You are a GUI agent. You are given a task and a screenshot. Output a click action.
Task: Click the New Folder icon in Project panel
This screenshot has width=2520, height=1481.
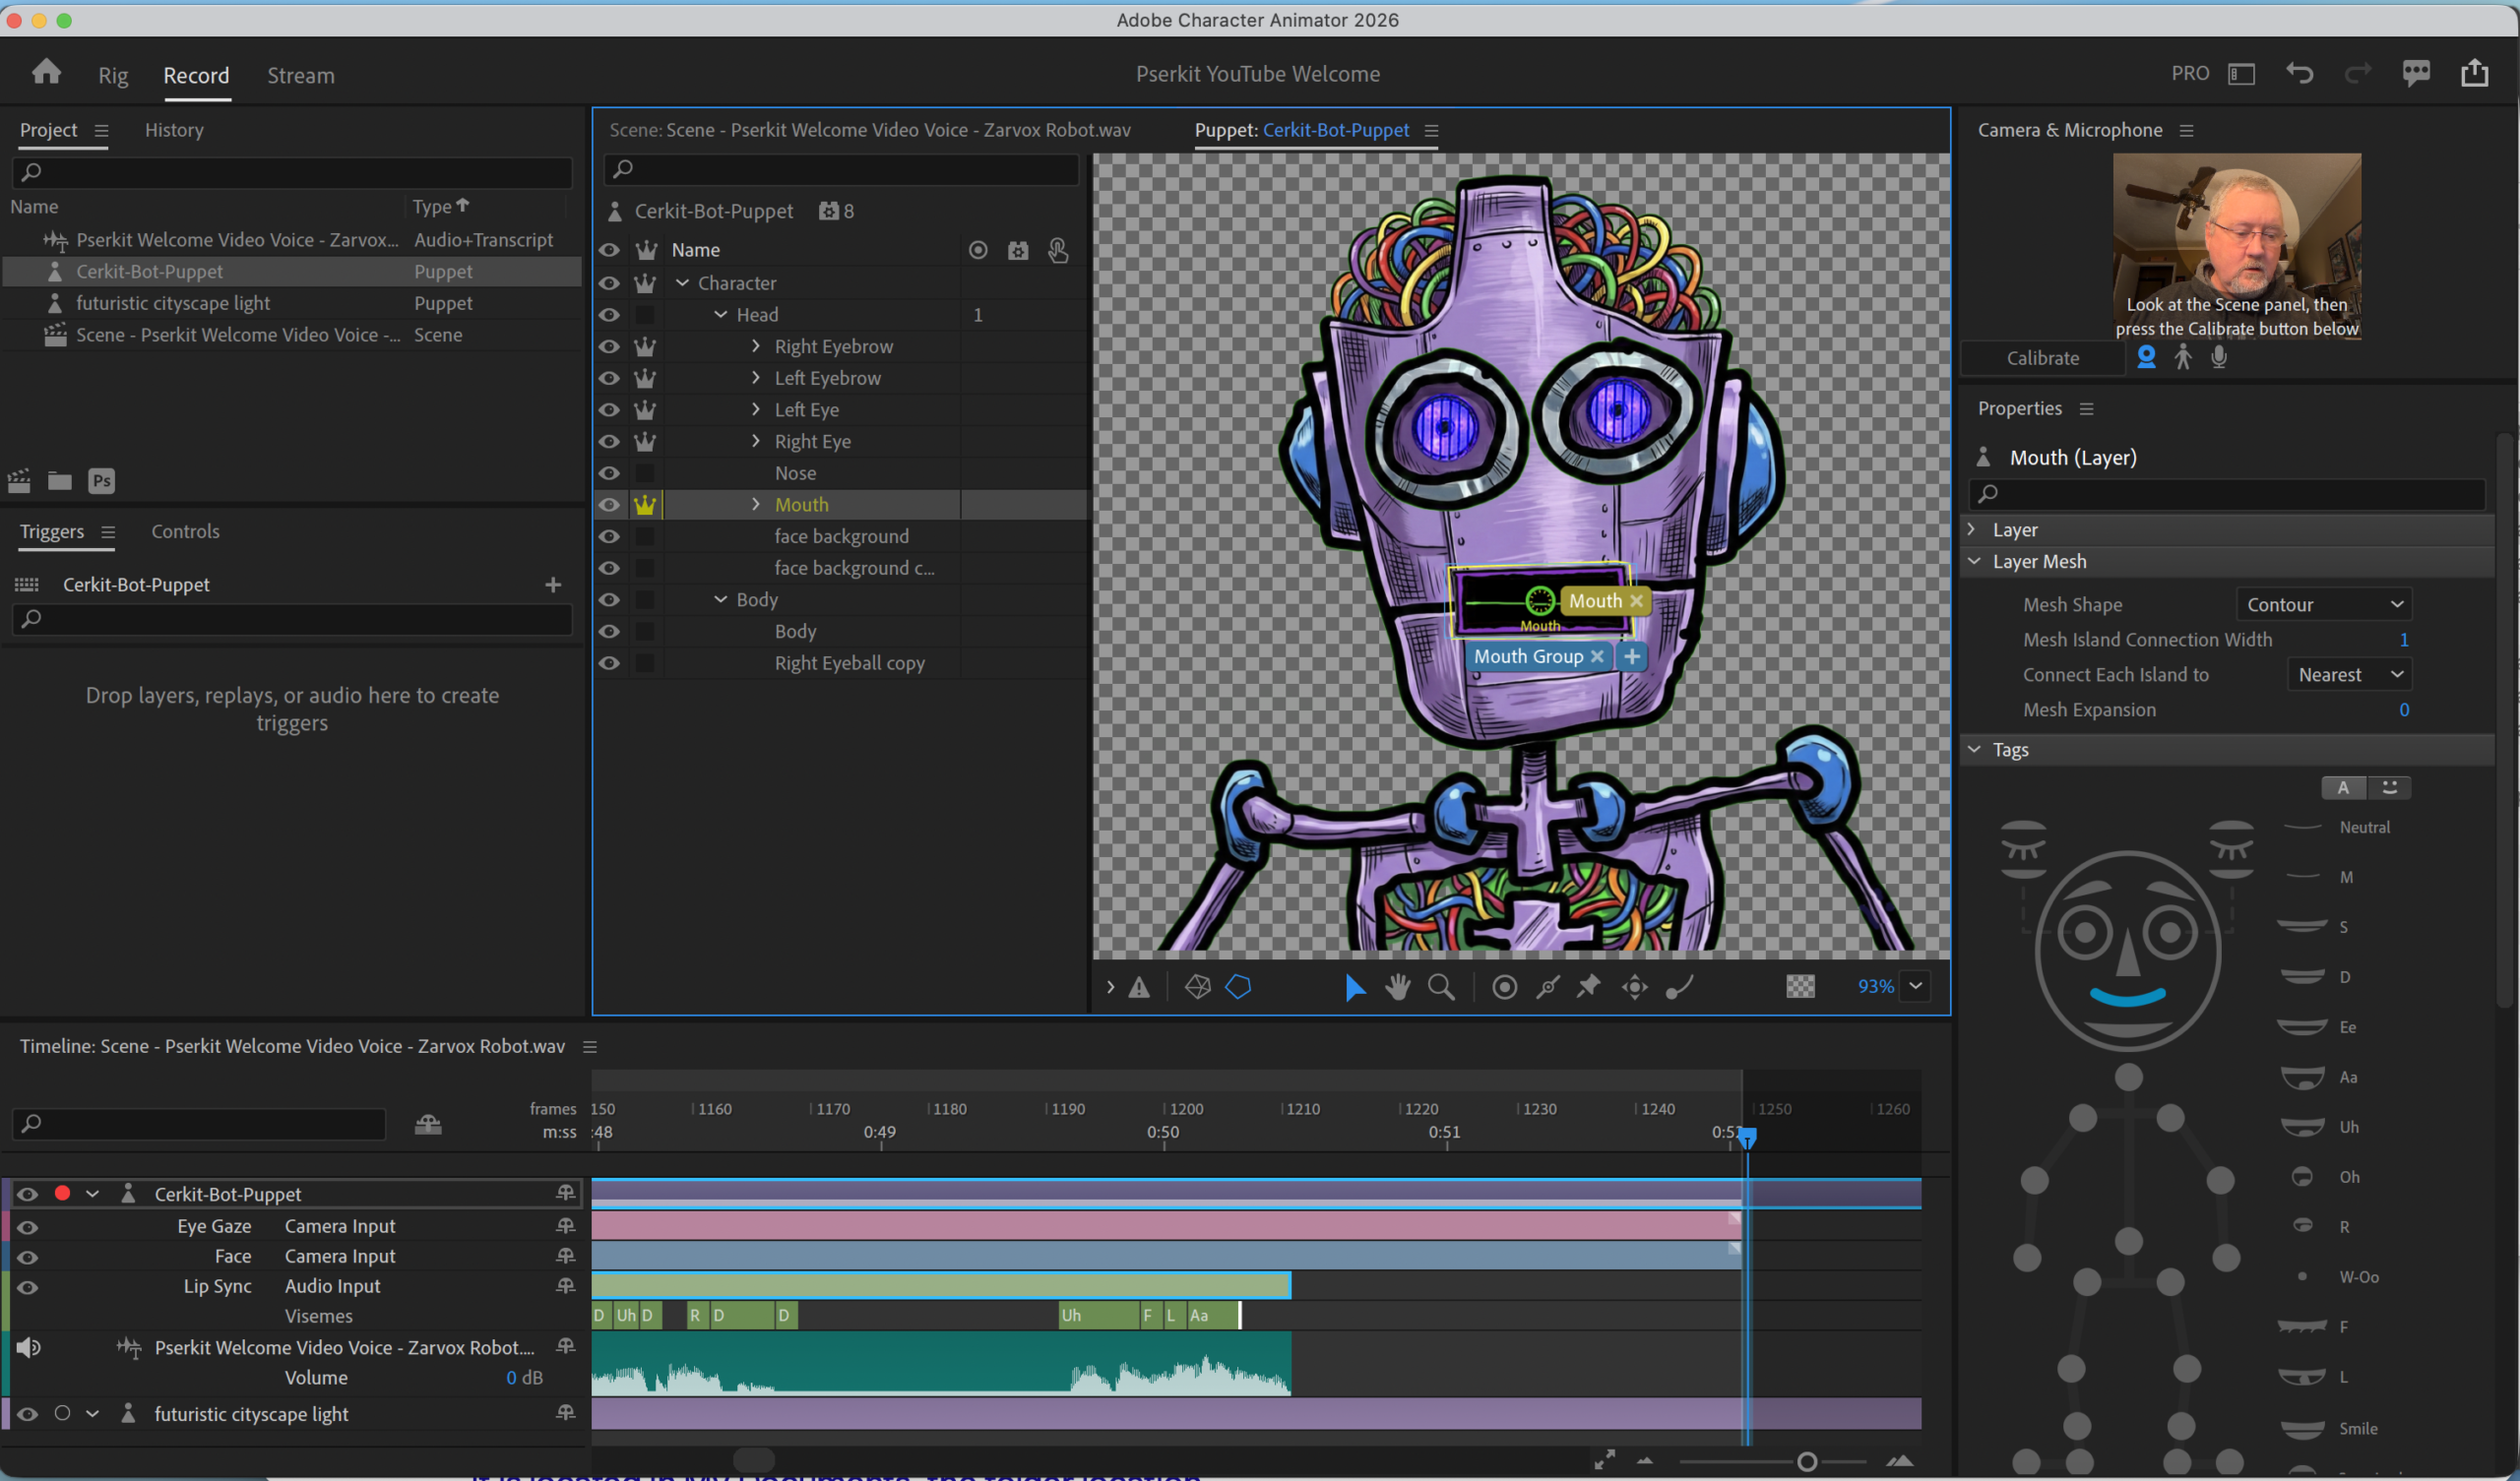point(59,481)
